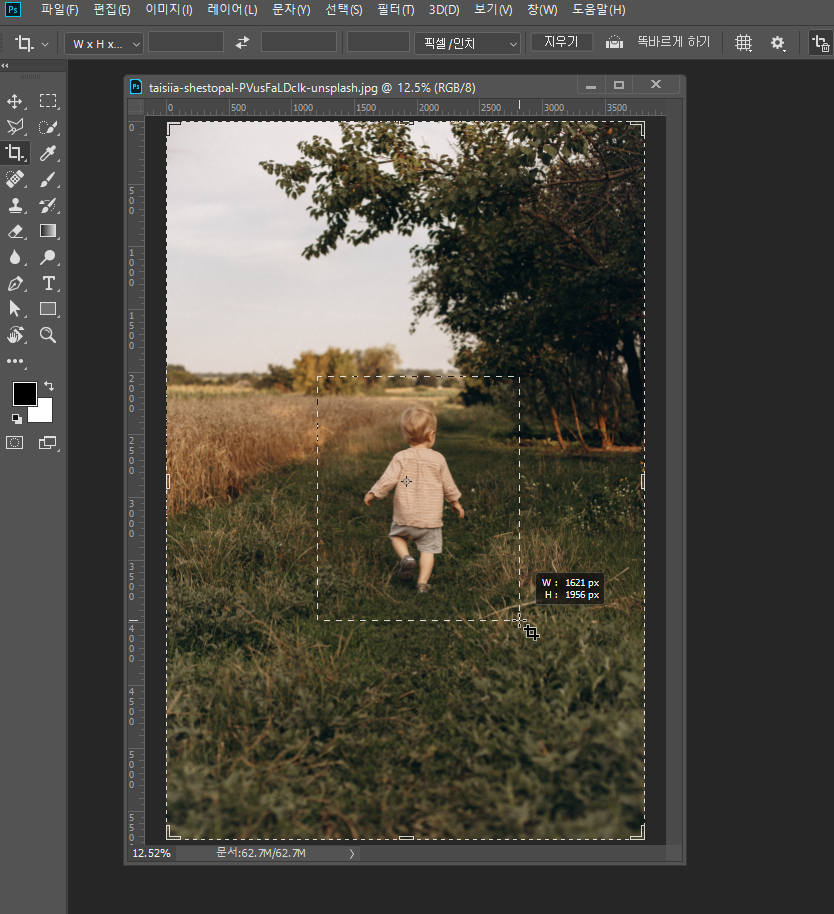Select the Crop tool in the toolbox

tap(15, 153)
